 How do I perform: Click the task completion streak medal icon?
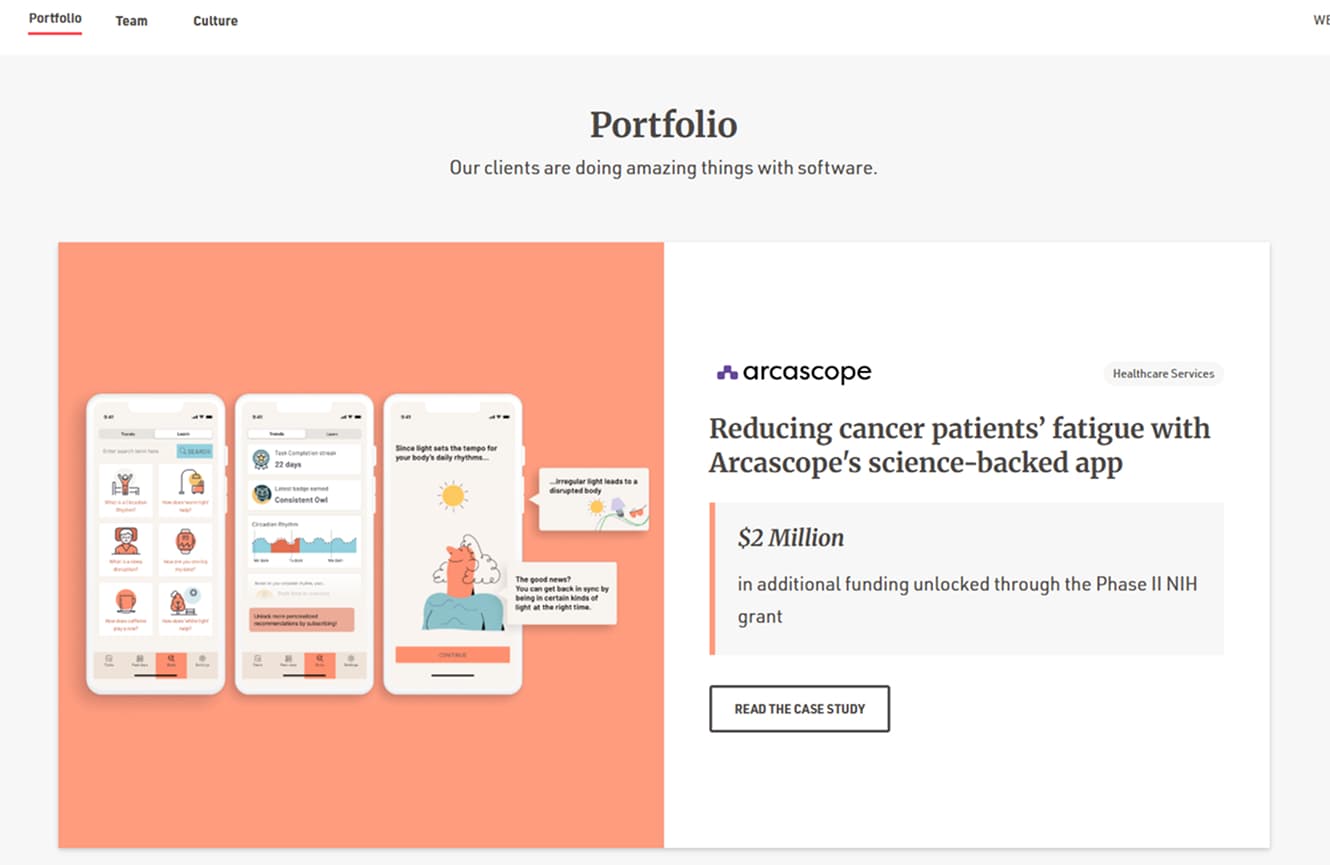[262, 459]
